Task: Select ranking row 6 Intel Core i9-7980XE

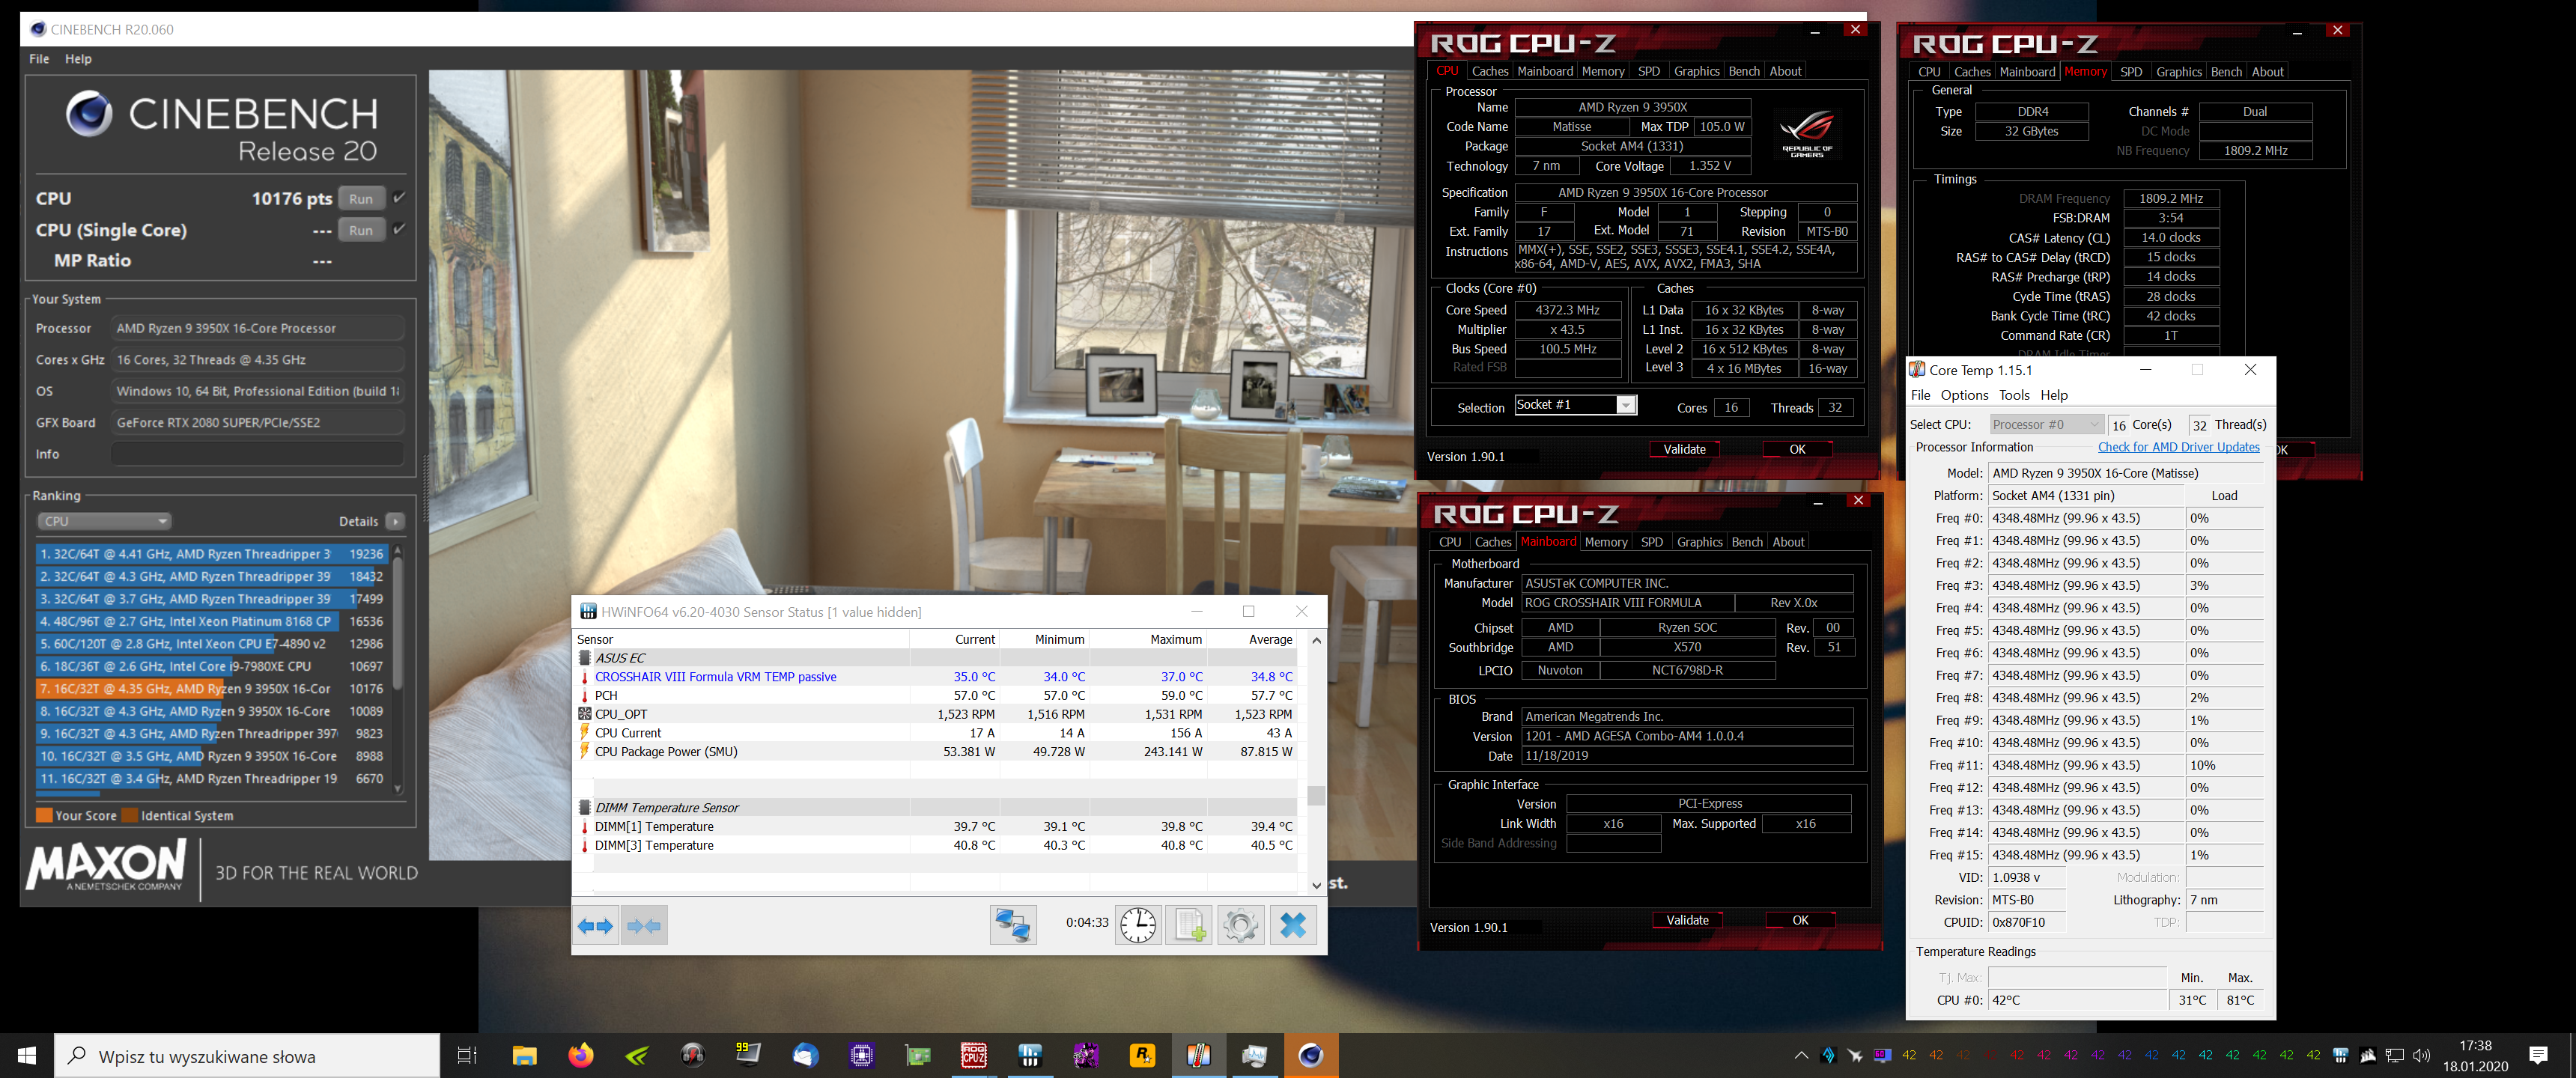Action: 211,666
